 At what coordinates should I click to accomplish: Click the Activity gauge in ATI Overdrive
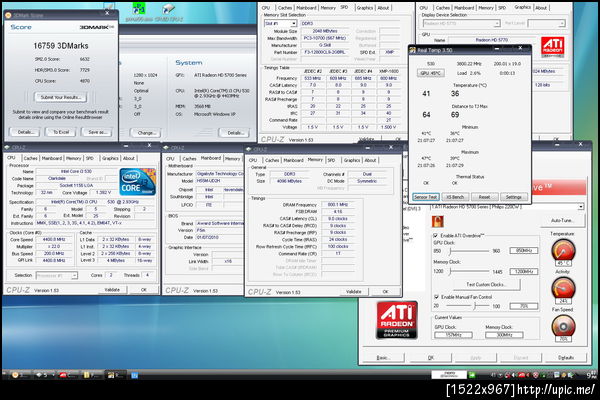point(563,288)
